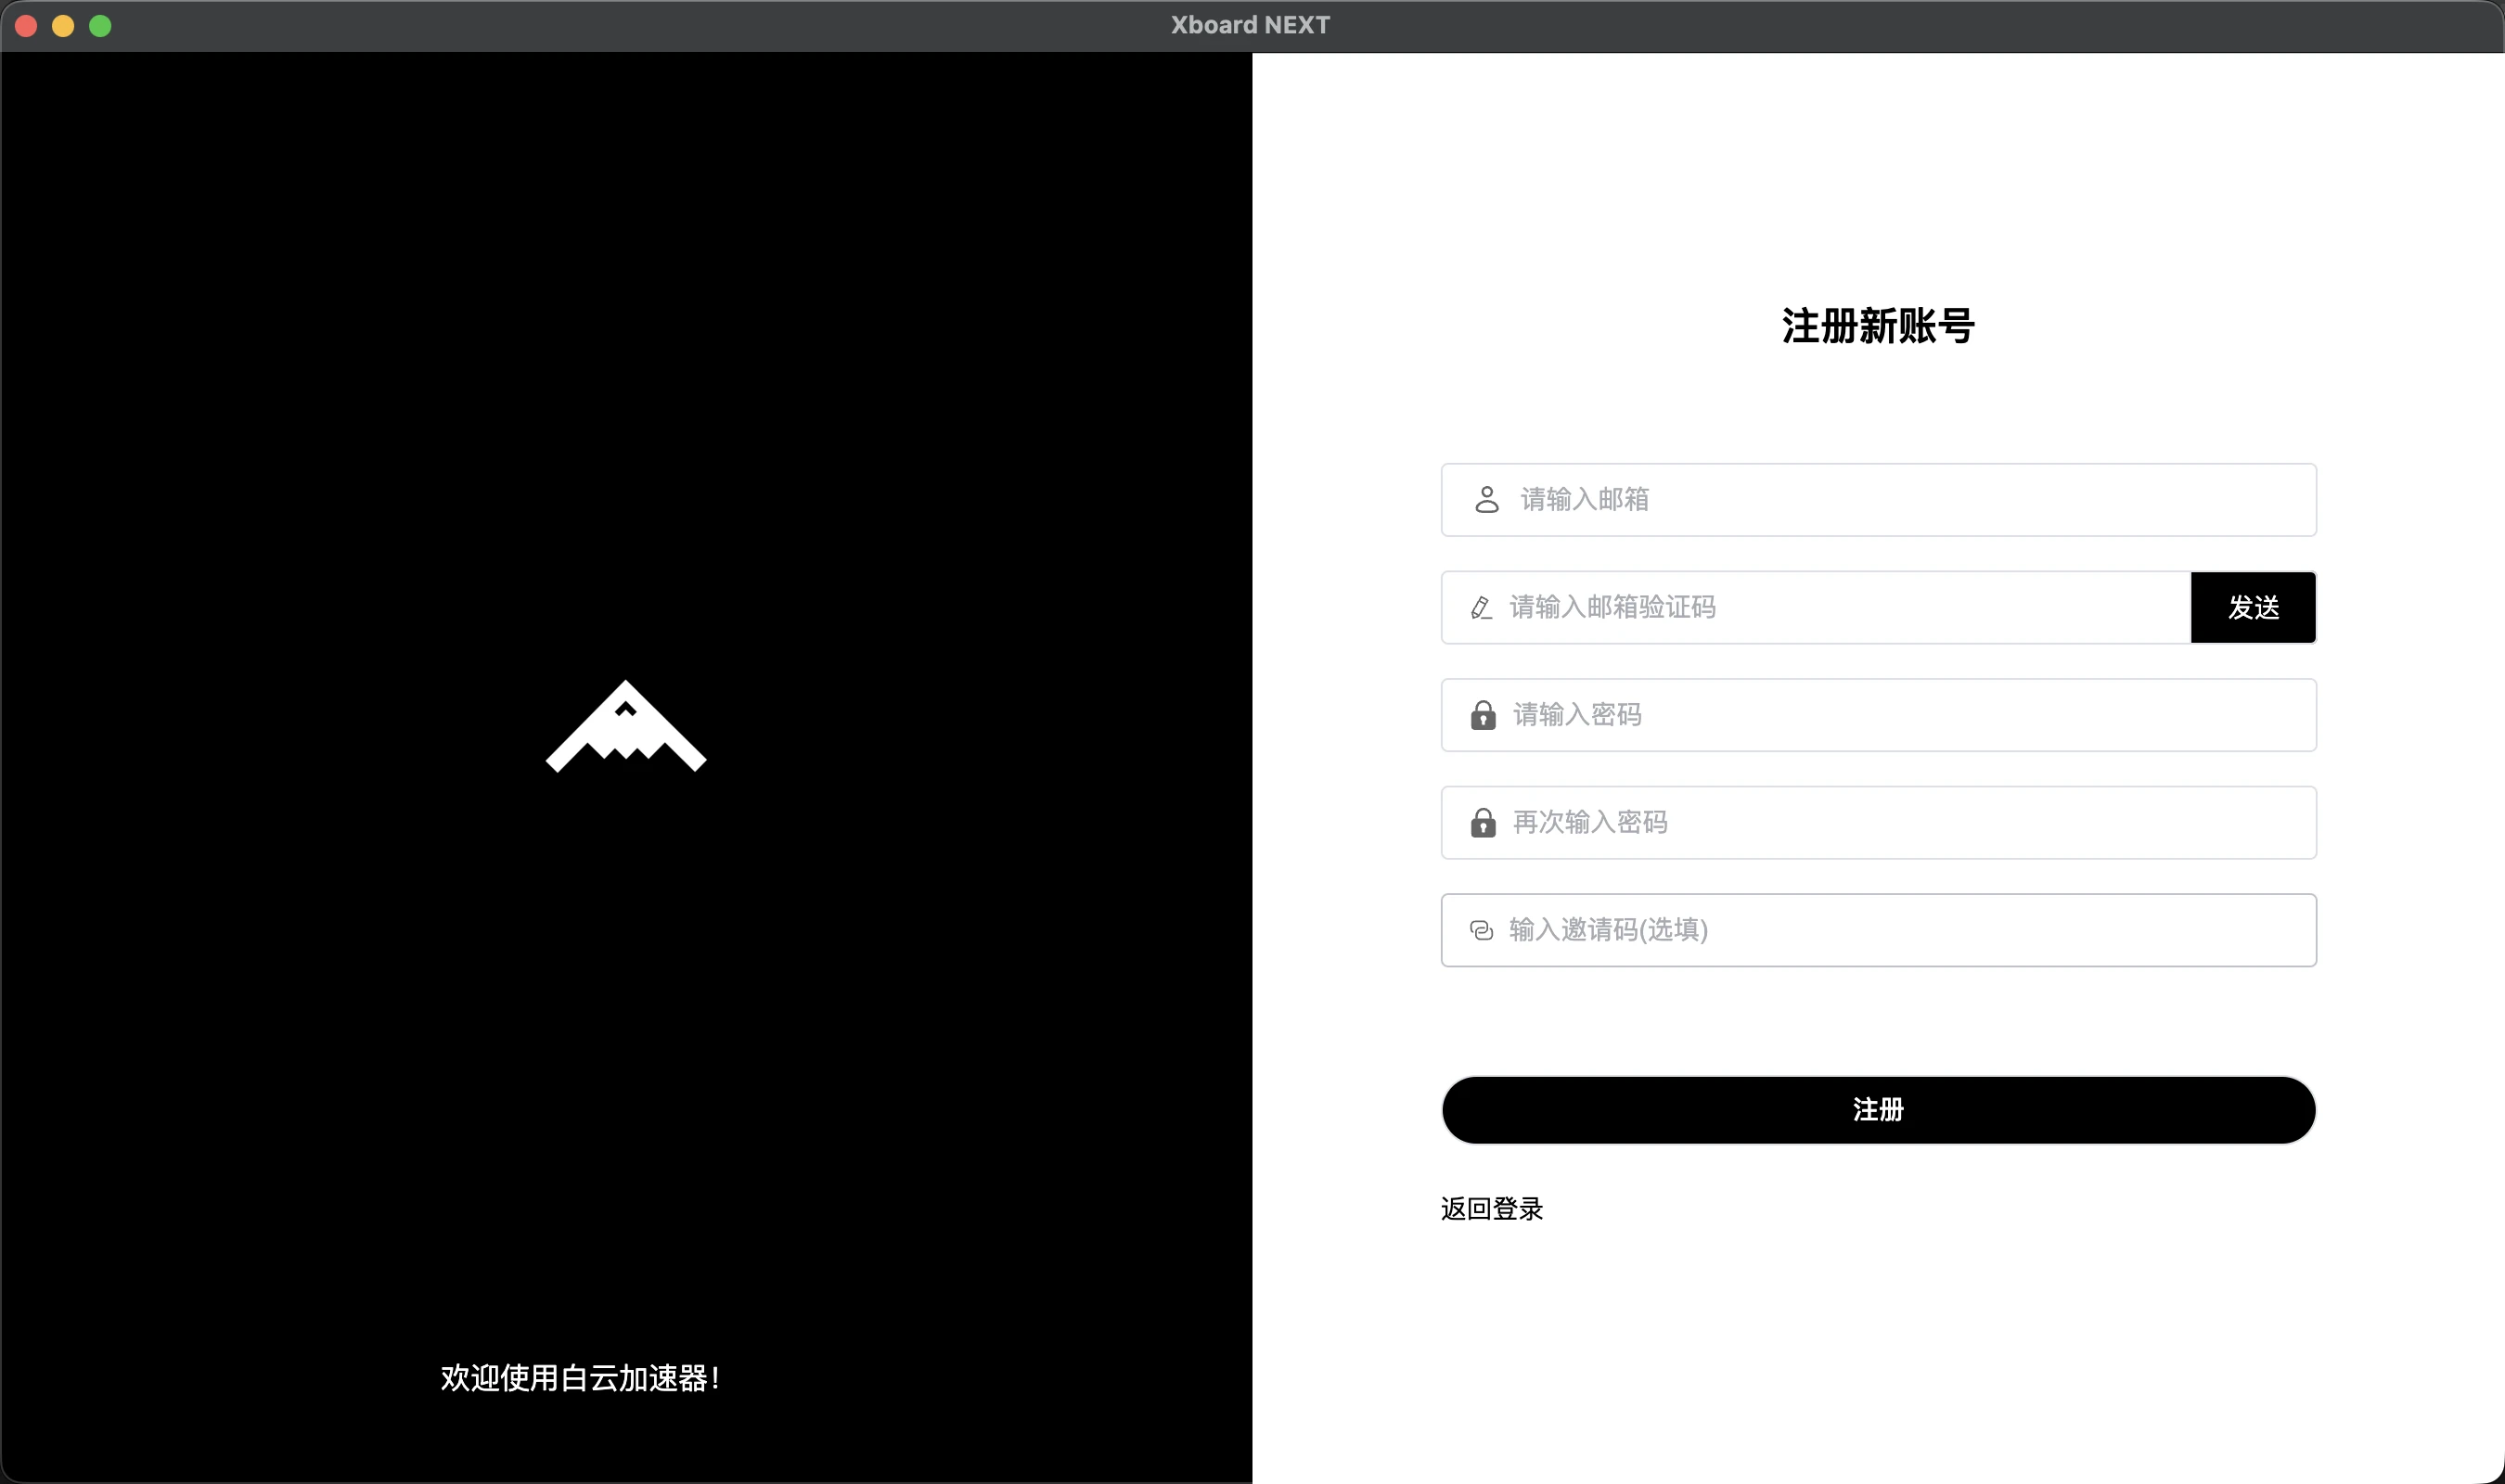Screen dimensions: 2505x1484
Task: Close the window with red button
Action: (x=27, y=26)
